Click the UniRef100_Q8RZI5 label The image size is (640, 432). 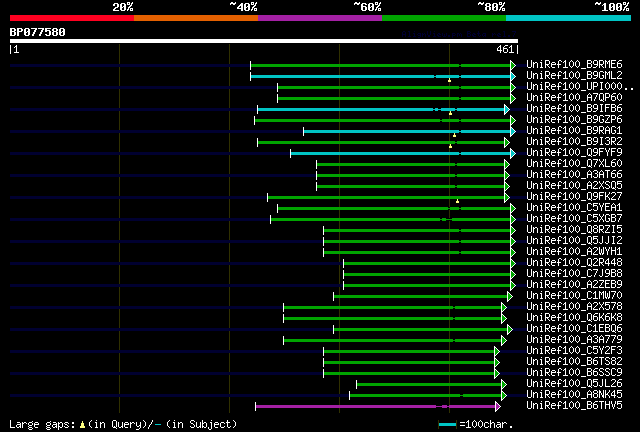coord(574,230)
